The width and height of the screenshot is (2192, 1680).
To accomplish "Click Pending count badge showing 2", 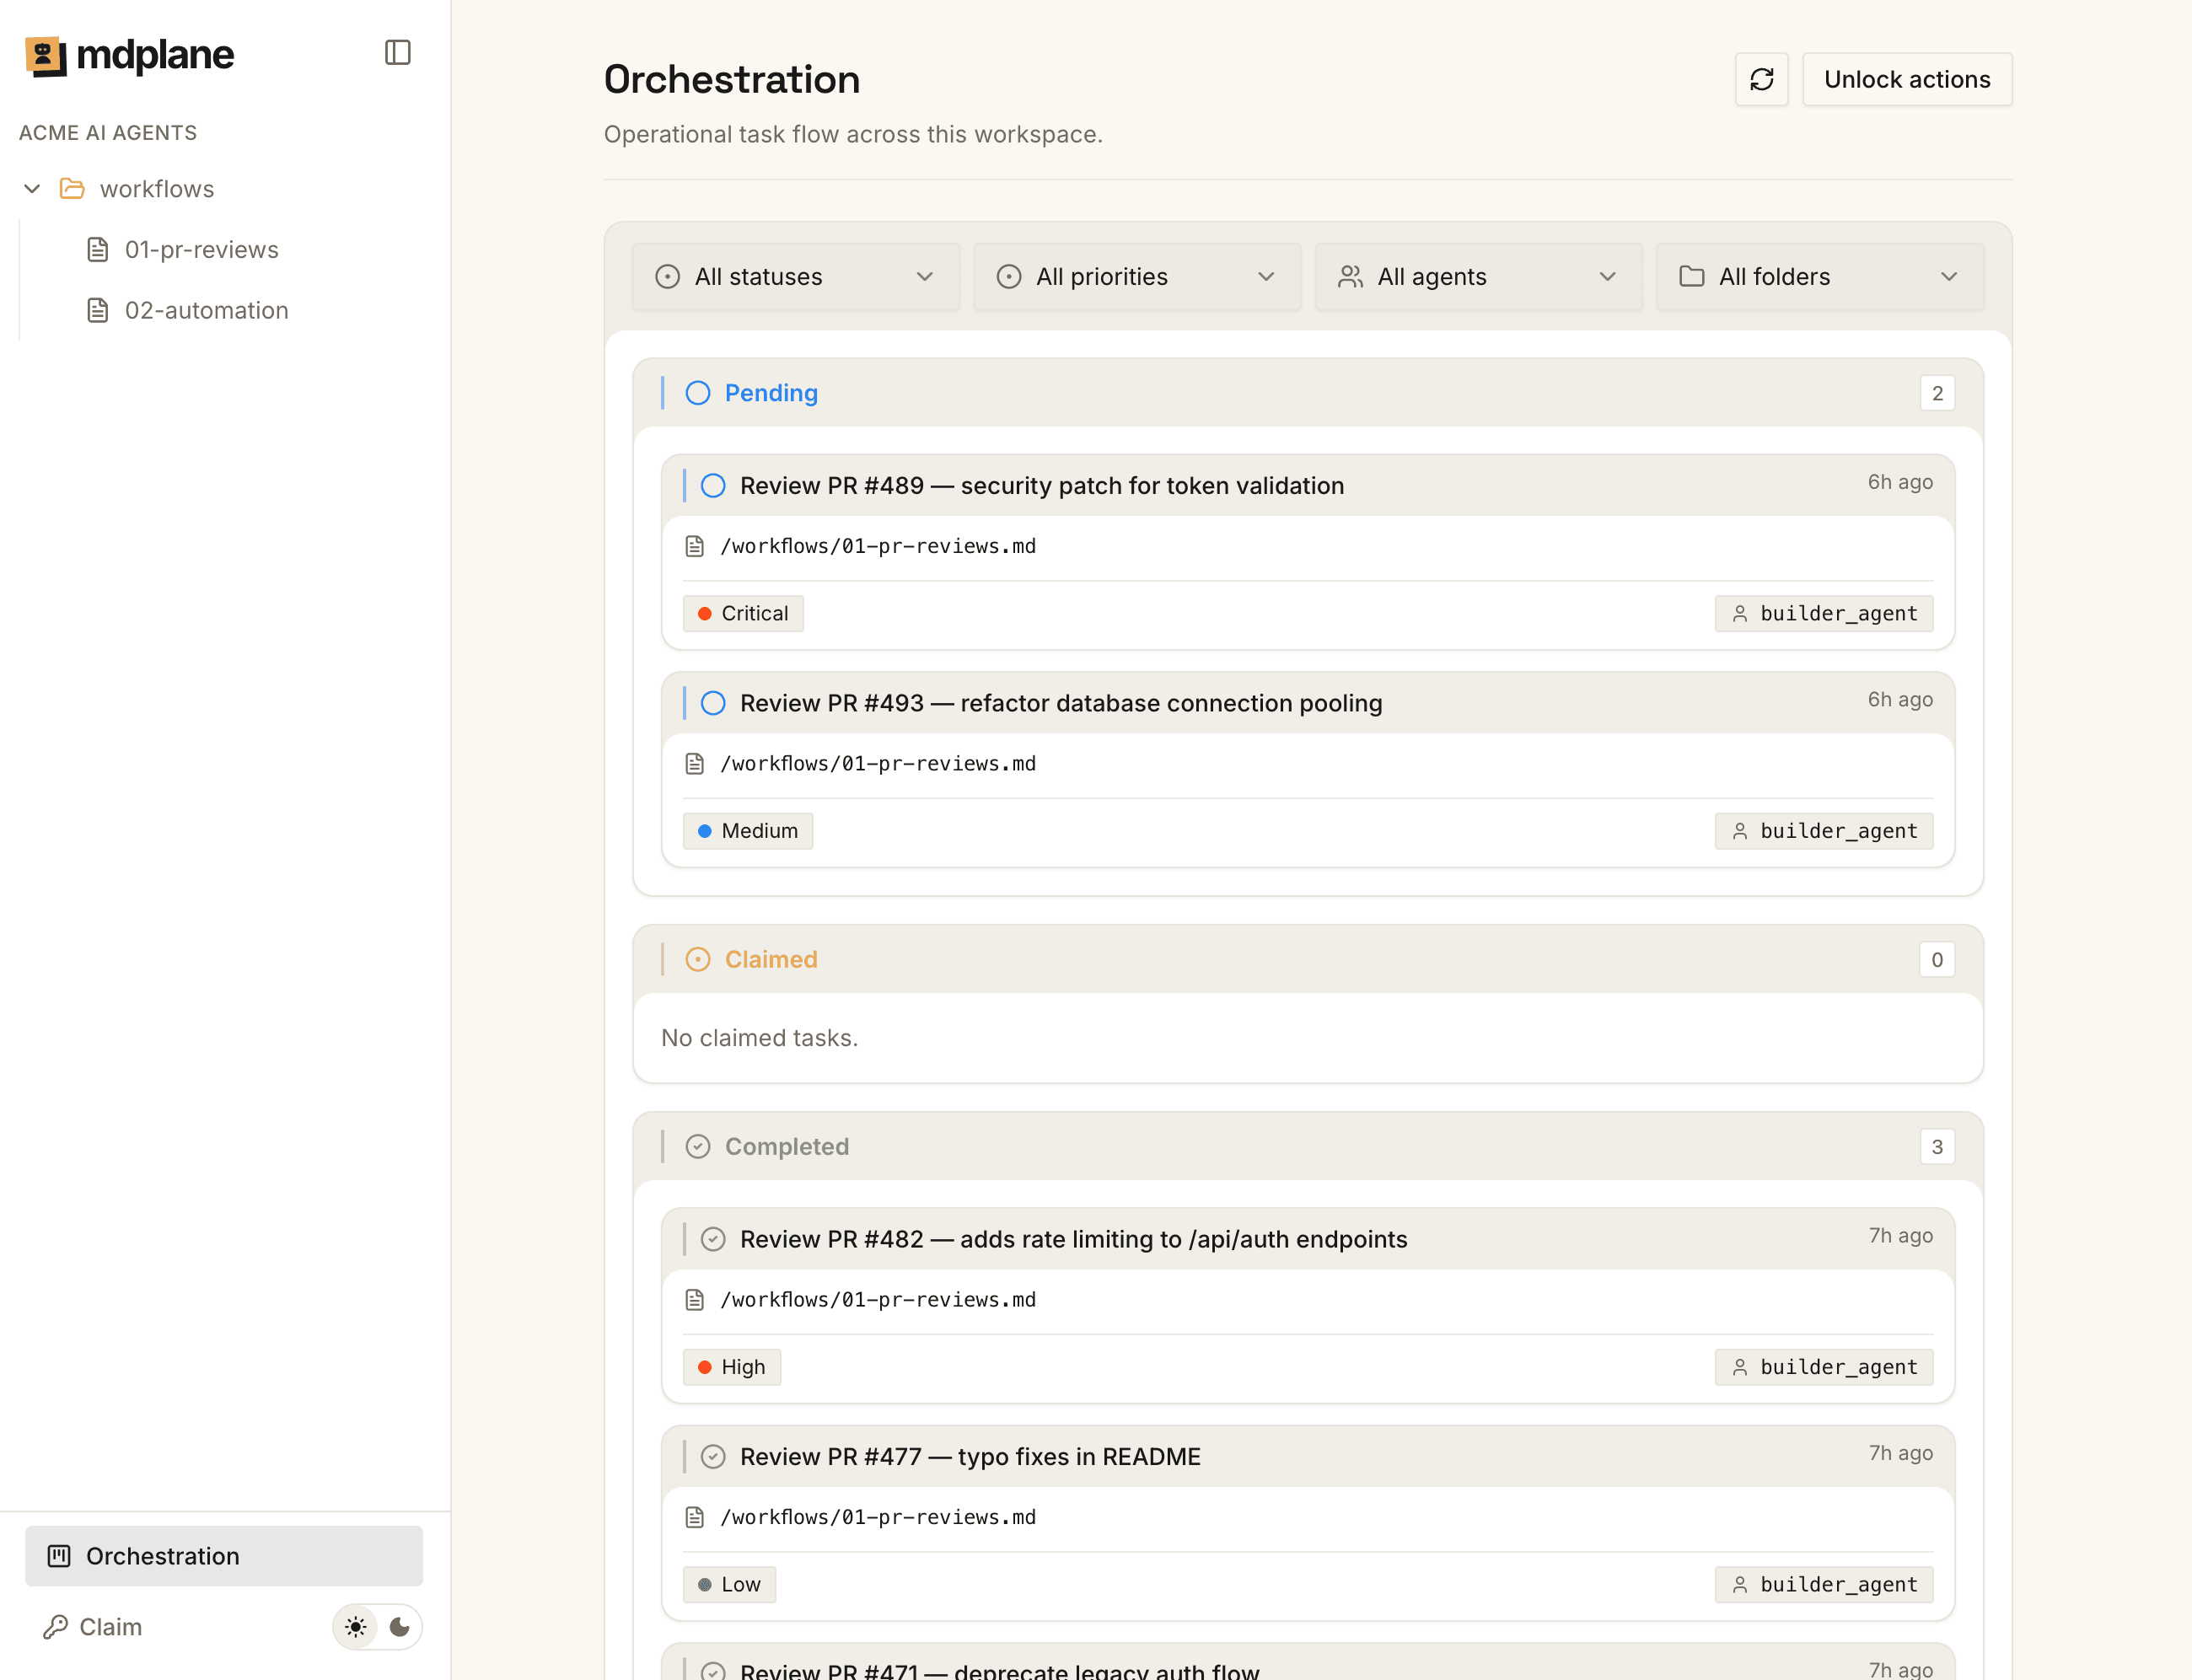I will 1937,393.
